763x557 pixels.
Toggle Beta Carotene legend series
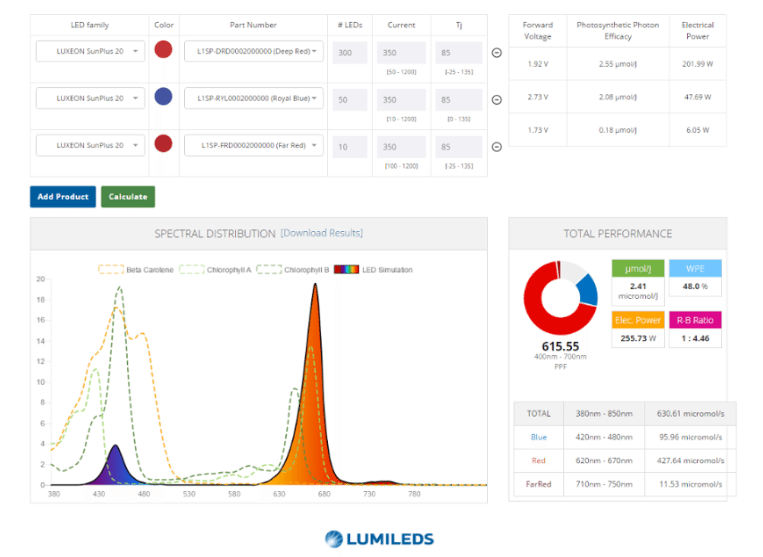point(136,270)
